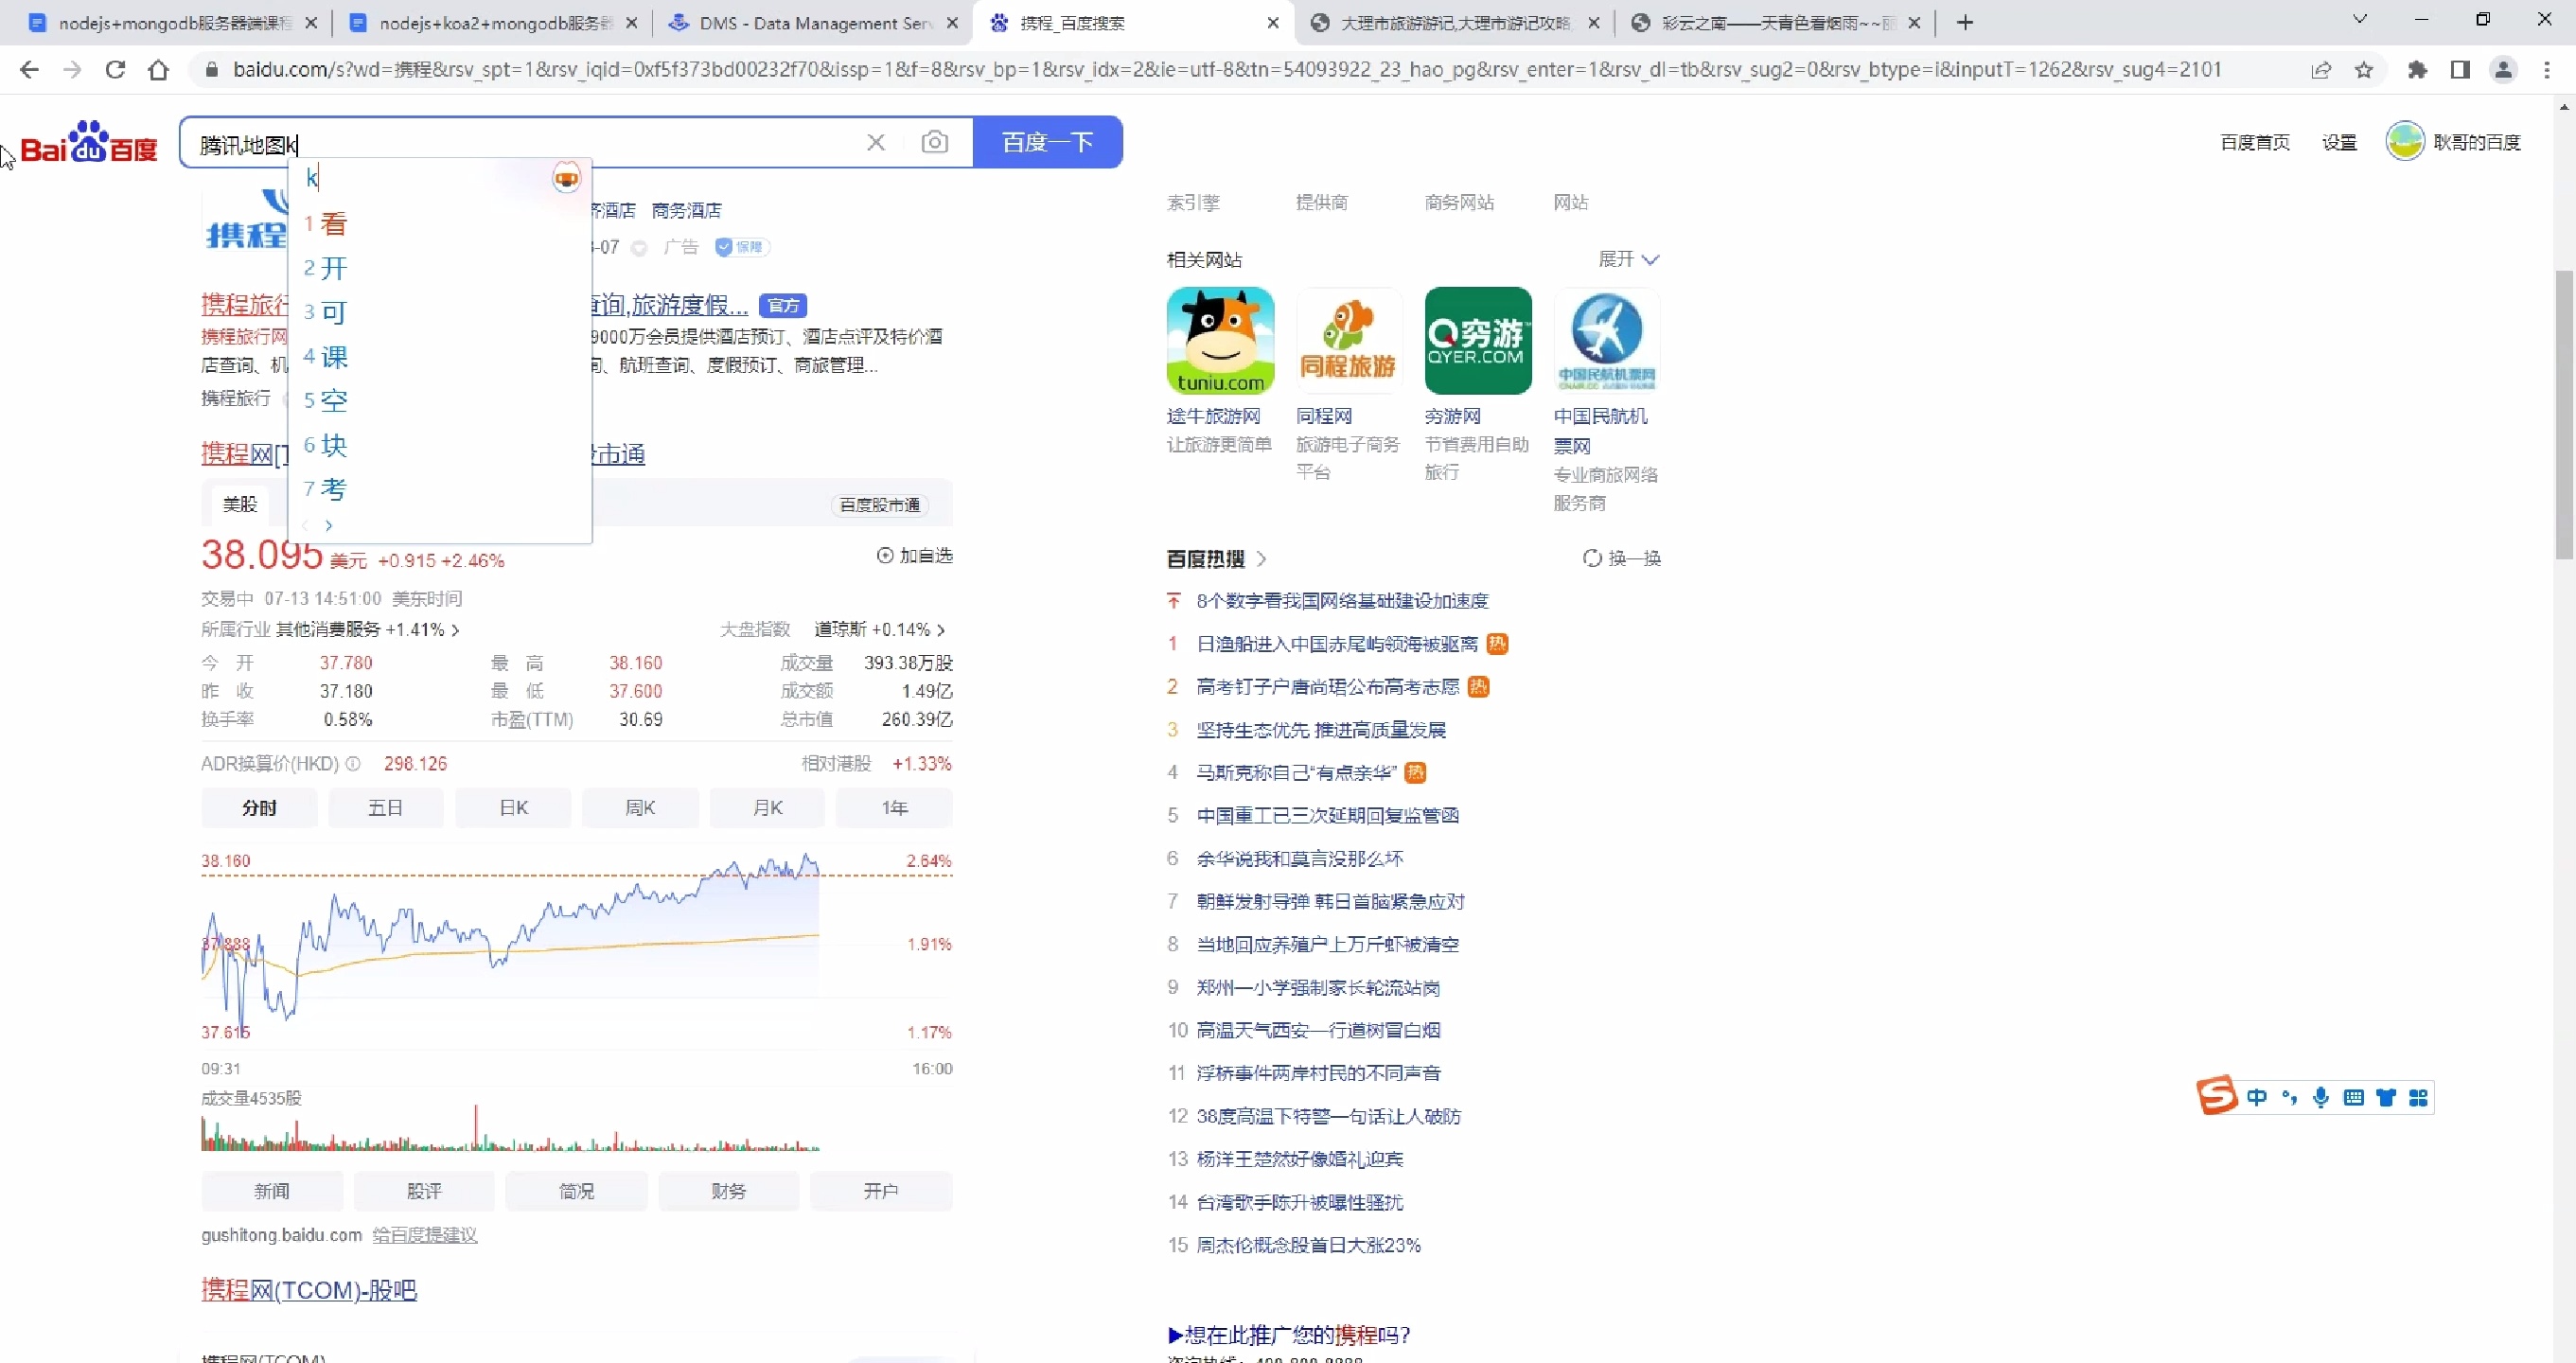
Task: Open the tab search chevron
Action: [2359, 18]
